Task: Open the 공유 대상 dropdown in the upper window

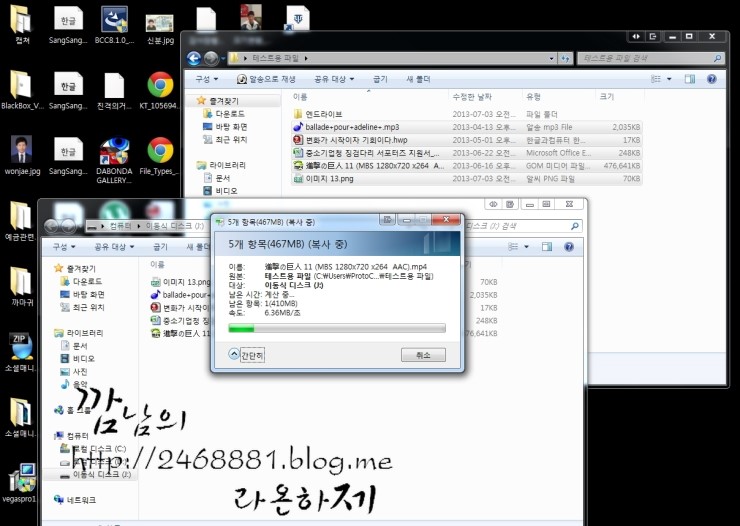Action: click(334, 79)
